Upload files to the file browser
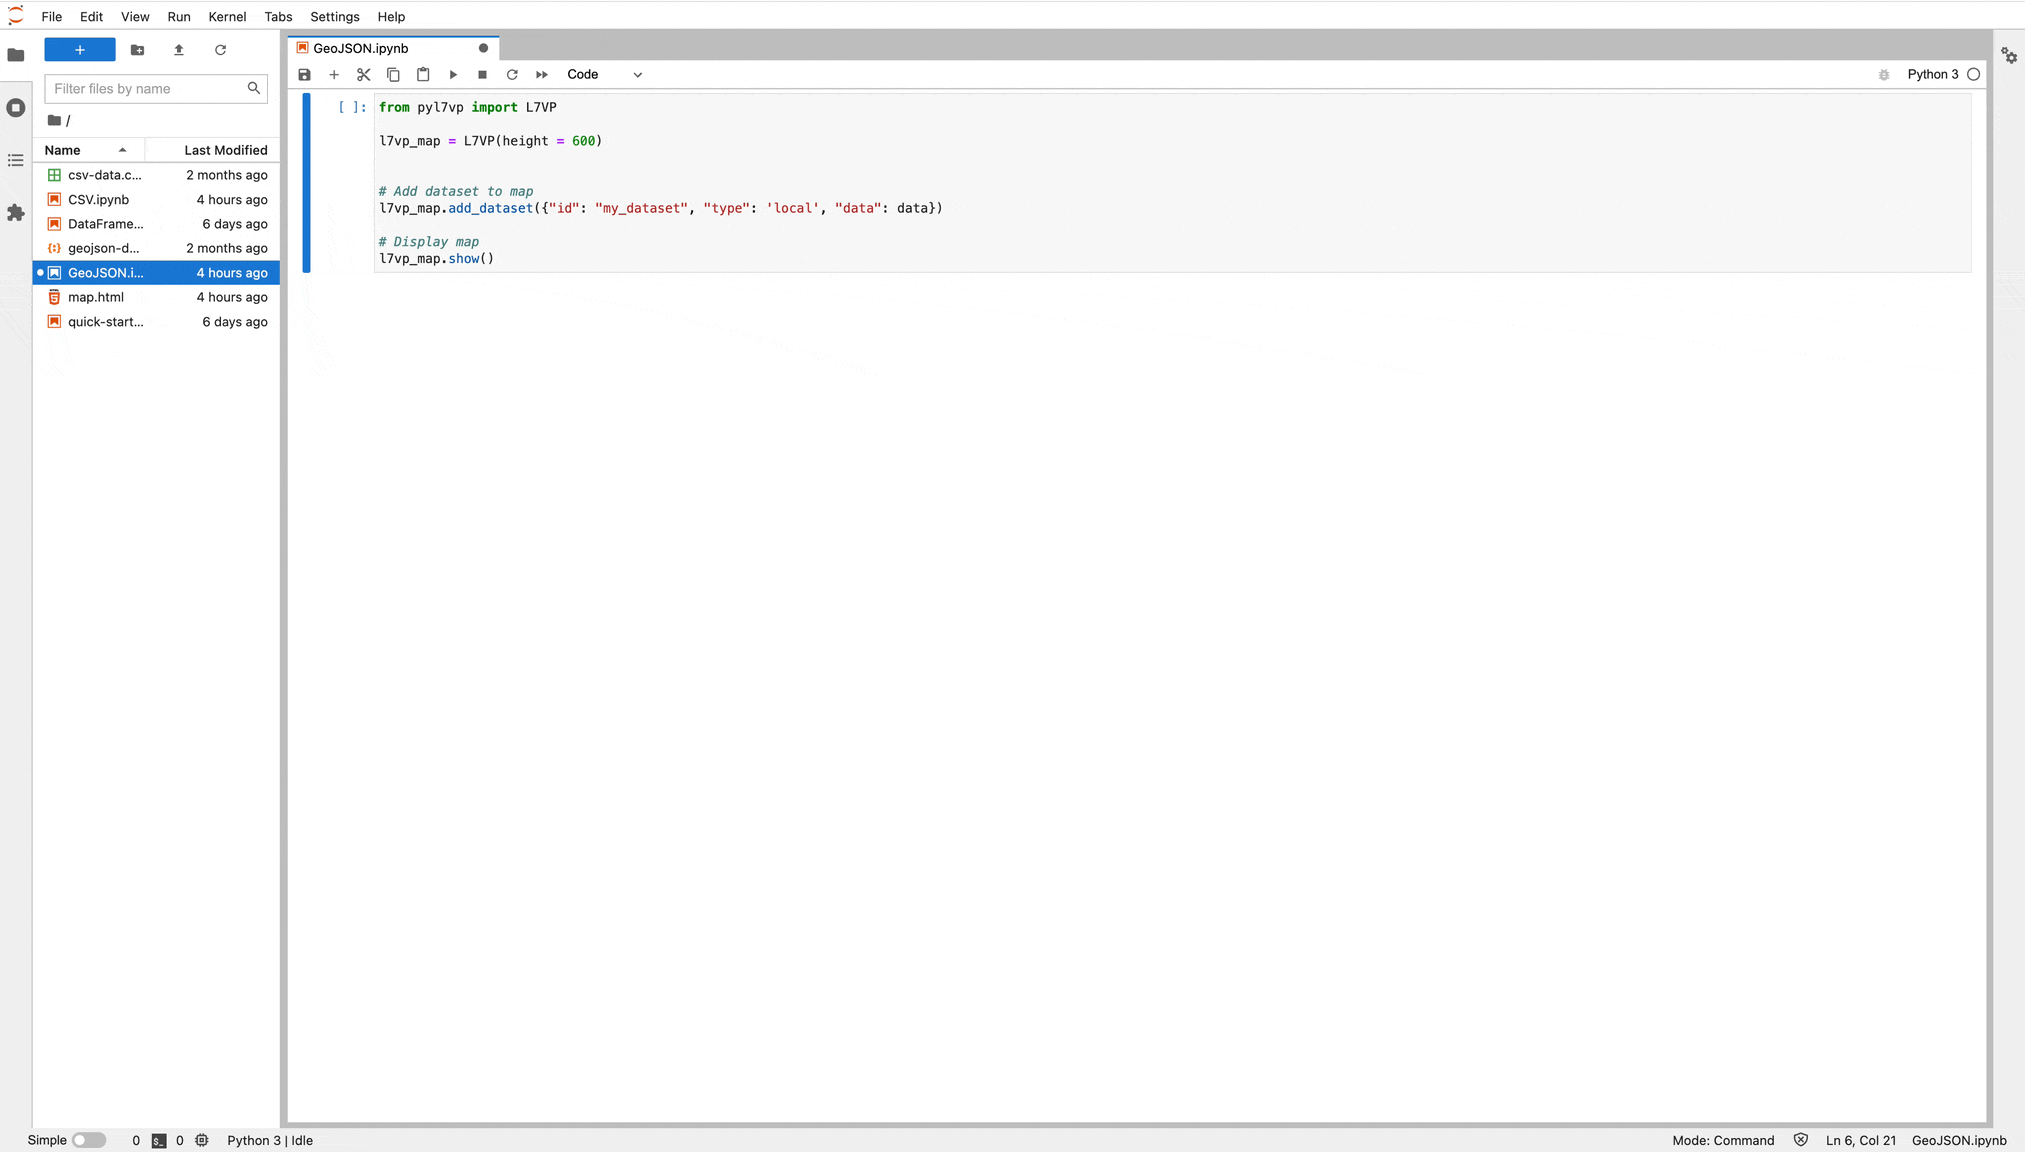The image size is (2025, 1152). (x=178, y=50)
